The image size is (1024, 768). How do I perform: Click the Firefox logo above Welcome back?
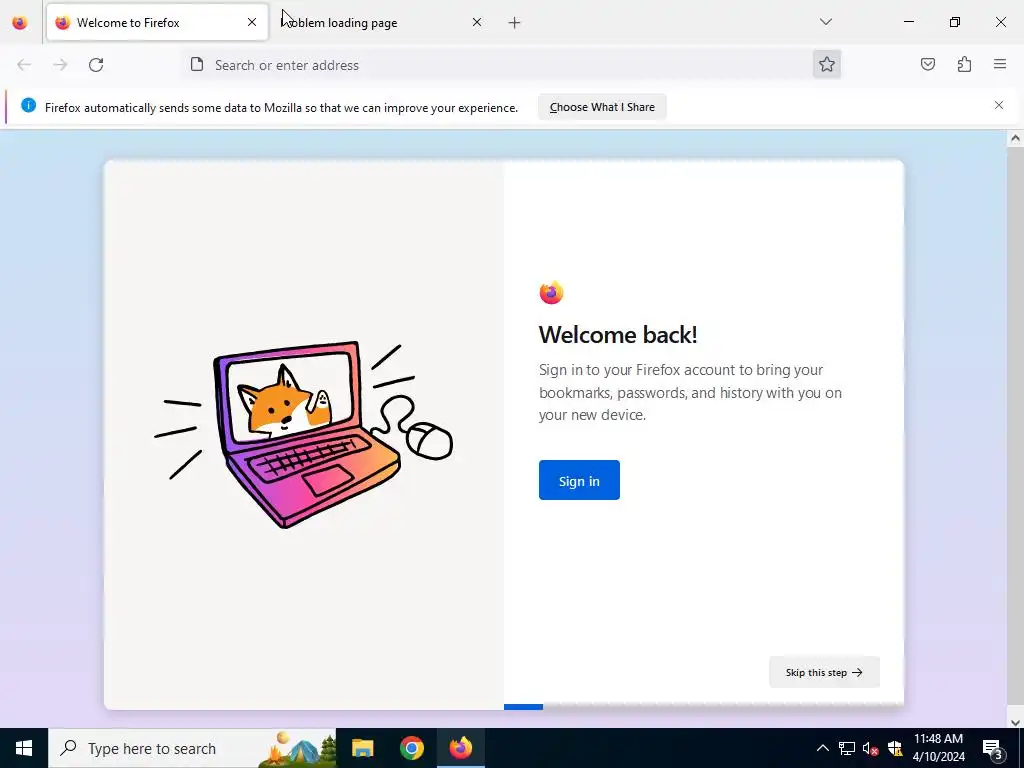click(x=551, y=293)
